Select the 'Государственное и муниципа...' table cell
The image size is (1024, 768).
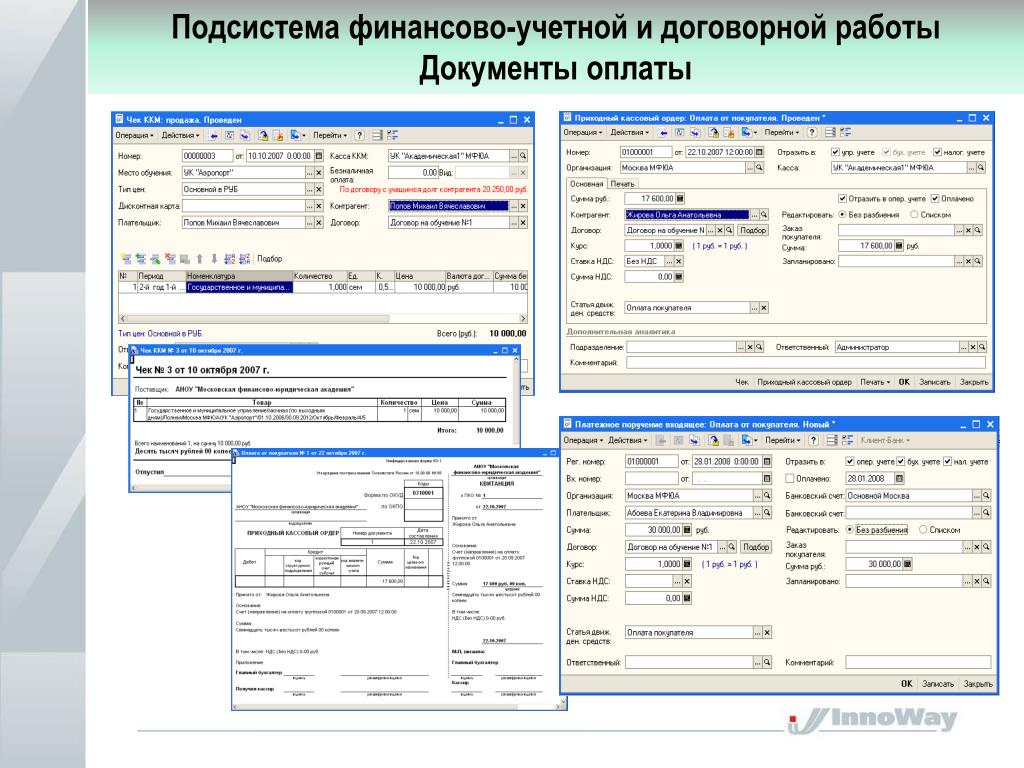pyautogui.click(x=239, y=287)
